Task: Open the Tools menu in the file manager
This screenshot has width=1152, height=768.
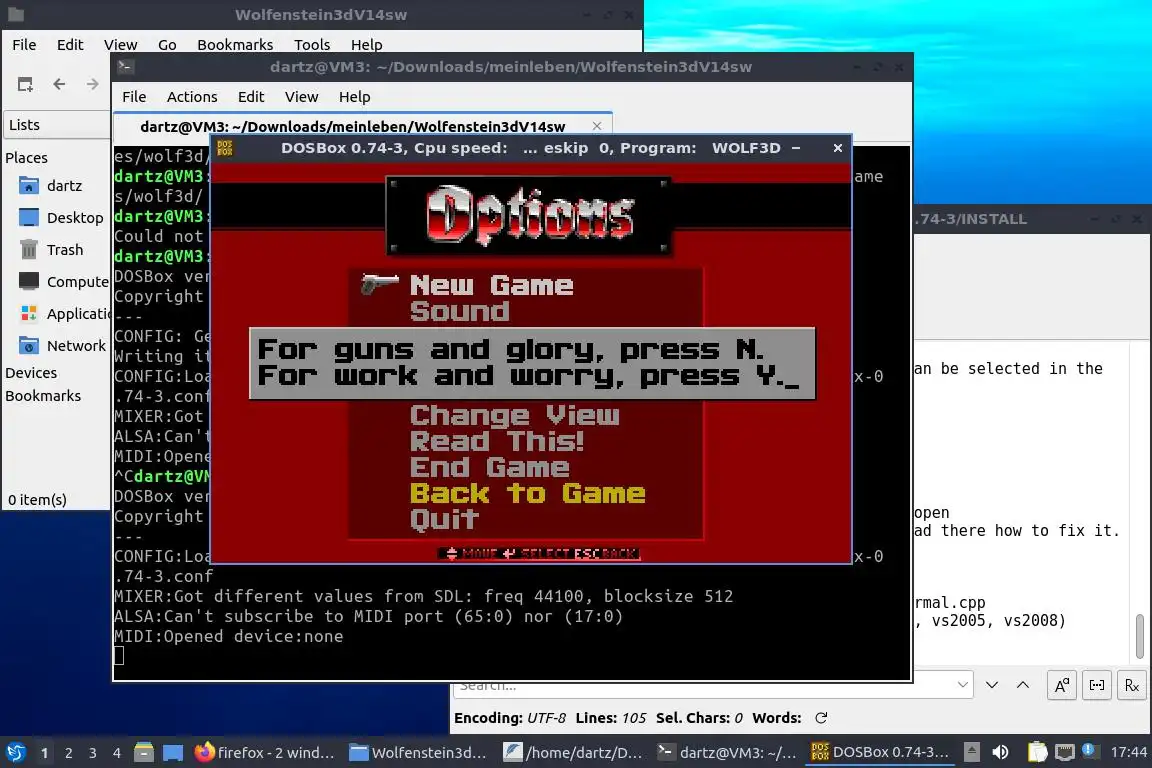Action: click(312, 45)
